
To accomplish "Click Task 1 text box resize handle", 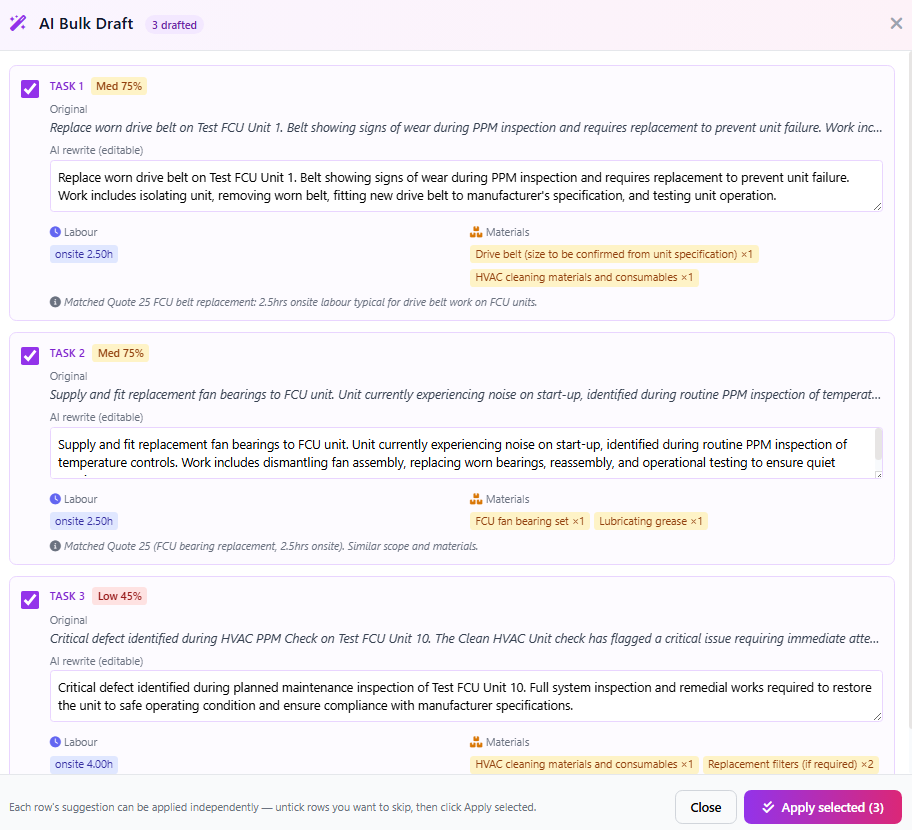I will (x=878, y=206).
